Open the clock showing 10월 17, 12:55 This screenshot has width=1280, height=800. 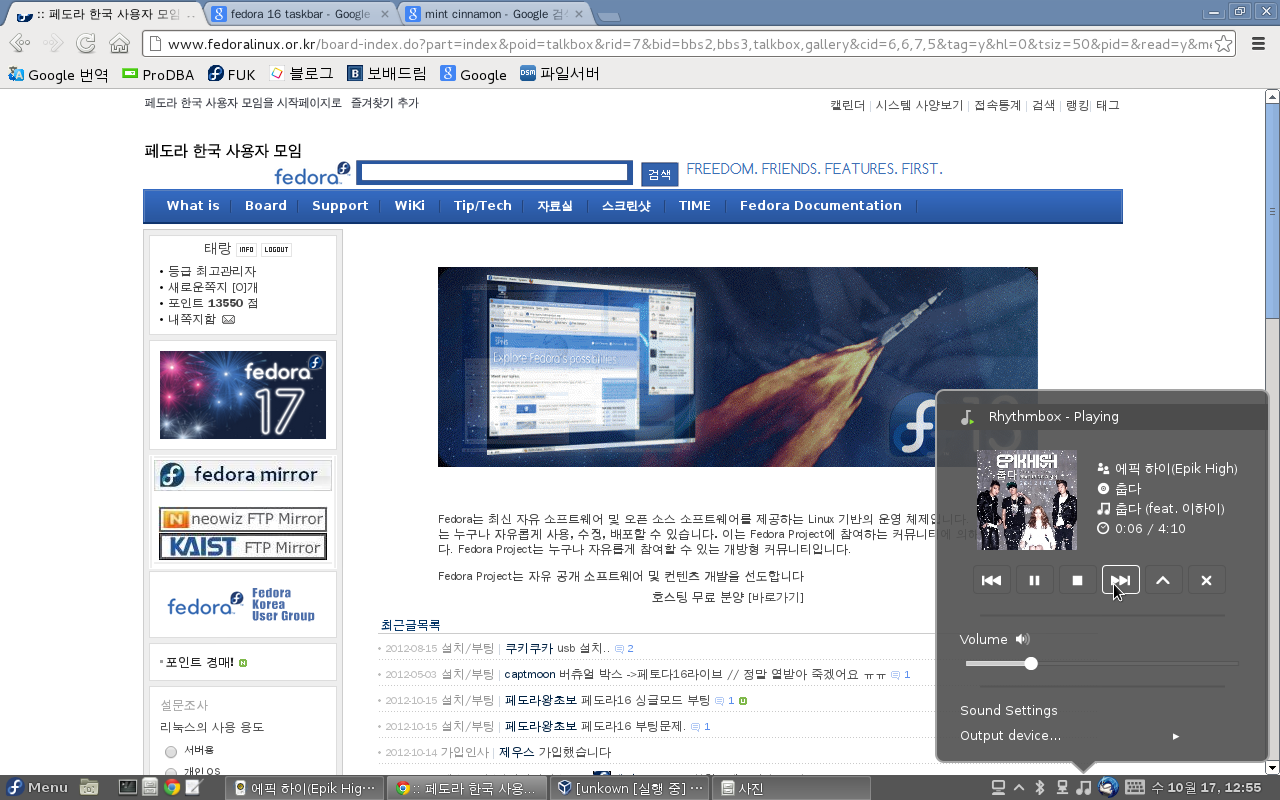tap(1206, 788)
